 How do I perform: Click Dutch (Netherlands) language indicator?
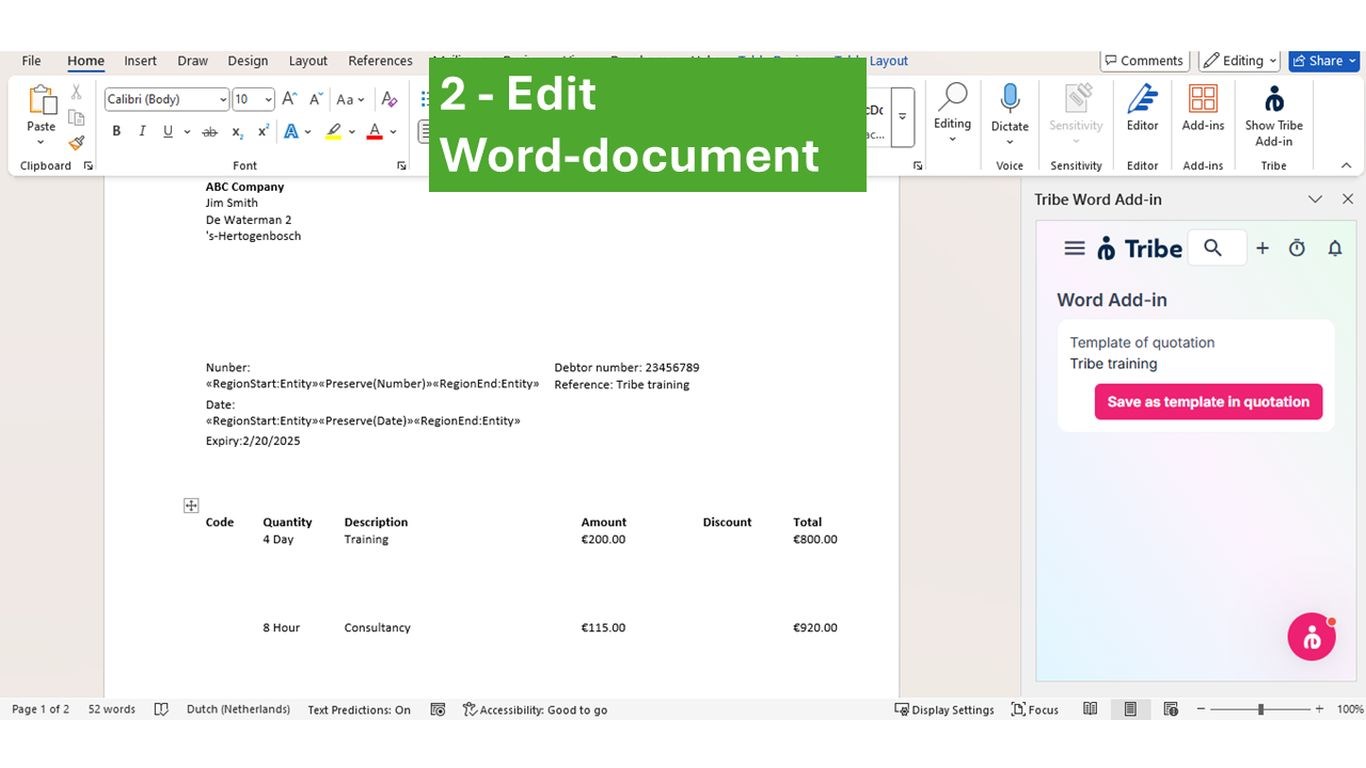[238, 709]
